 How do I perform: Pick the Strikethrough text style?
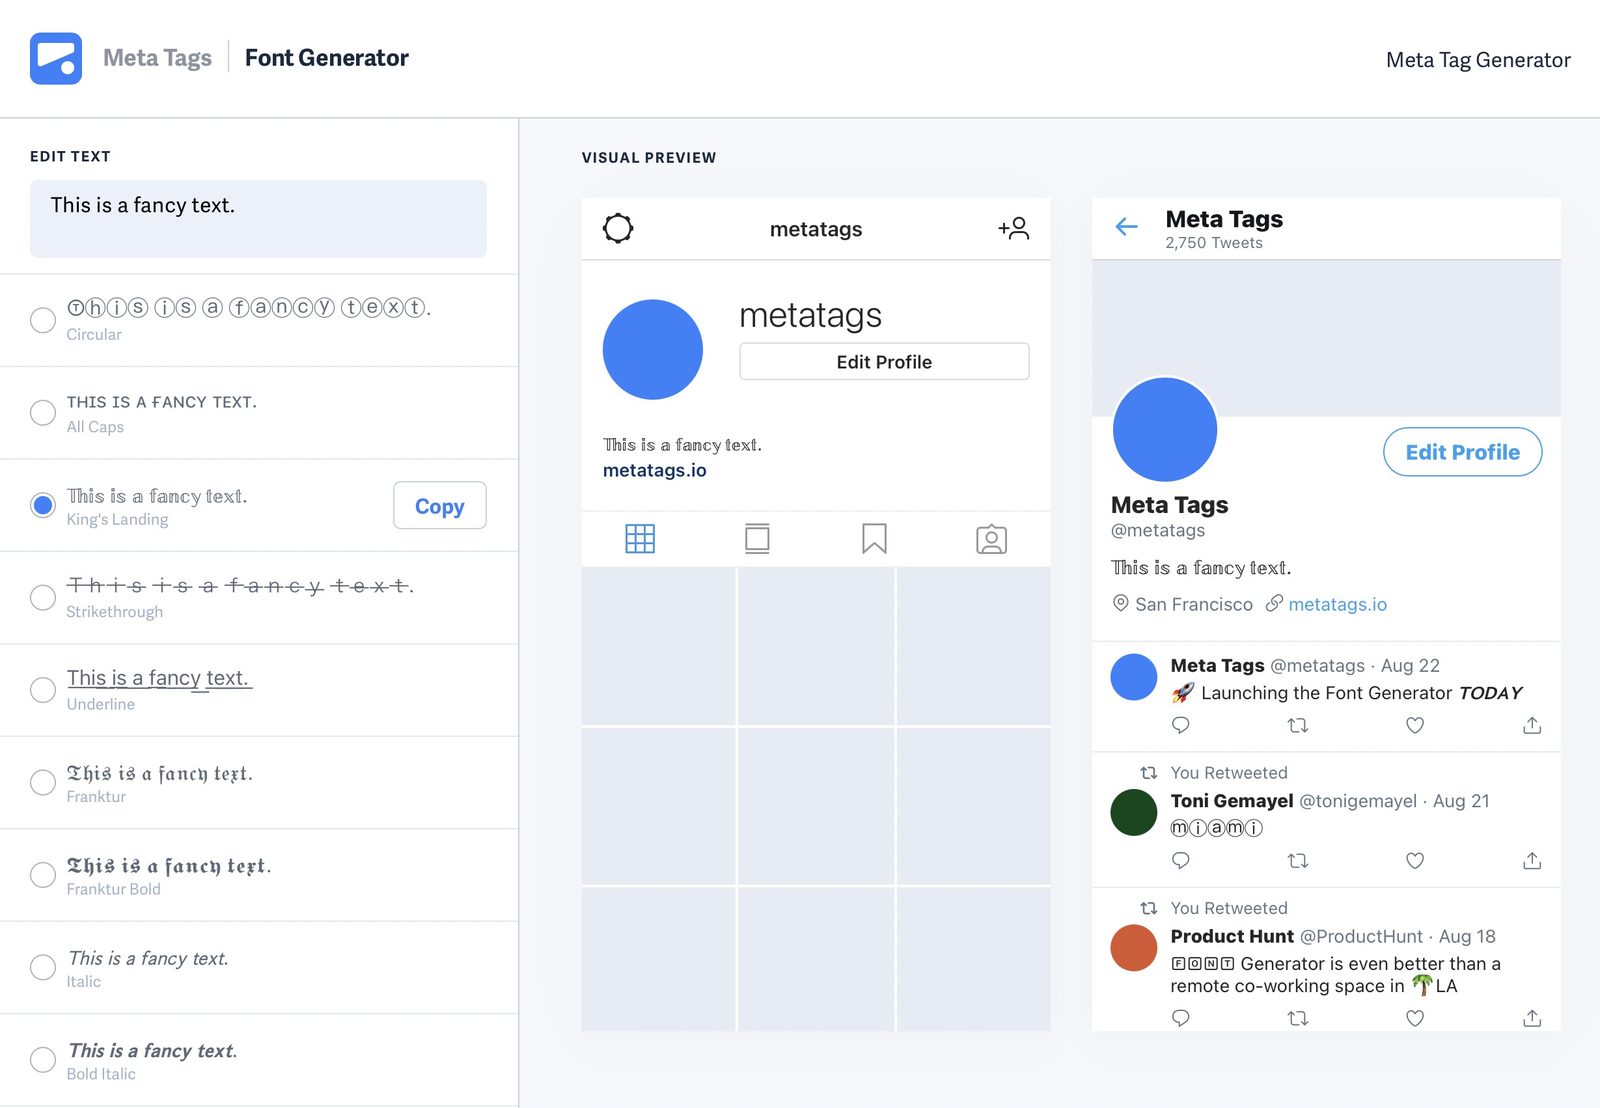pos(43,597)
